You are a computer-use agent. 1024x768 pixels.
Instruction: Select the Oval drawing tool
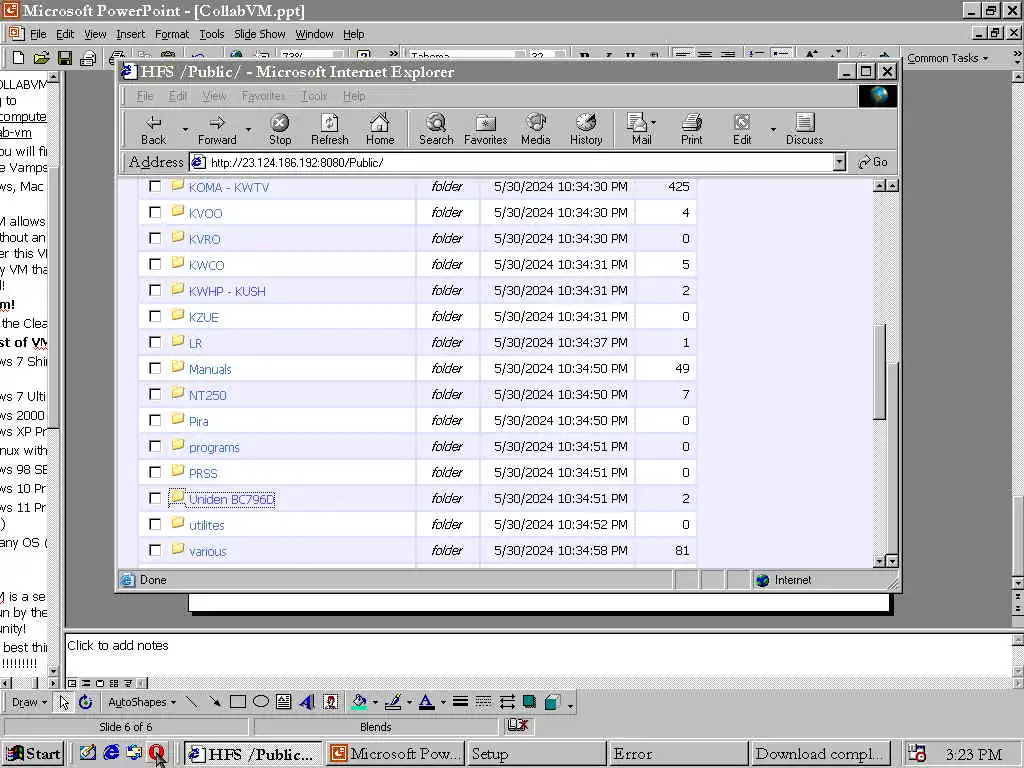coord(261,702)
